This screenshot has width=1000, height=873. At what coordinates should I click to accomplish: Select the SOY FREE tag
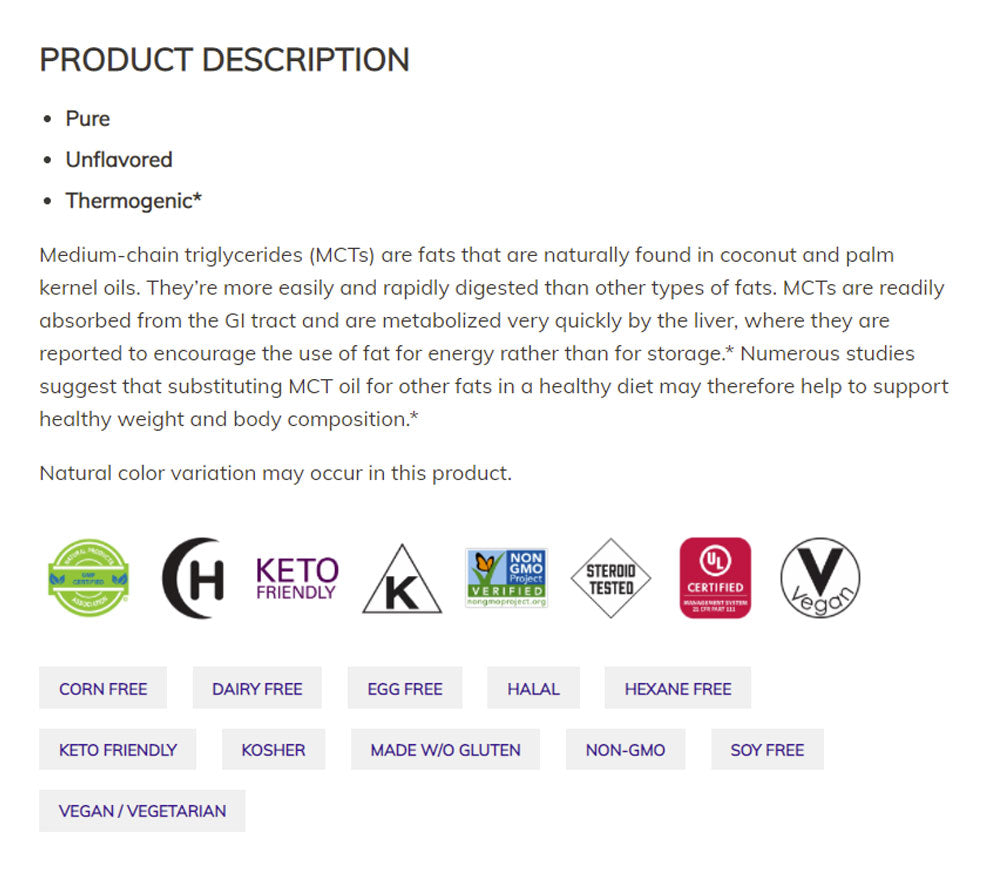[x=767, y=749]
